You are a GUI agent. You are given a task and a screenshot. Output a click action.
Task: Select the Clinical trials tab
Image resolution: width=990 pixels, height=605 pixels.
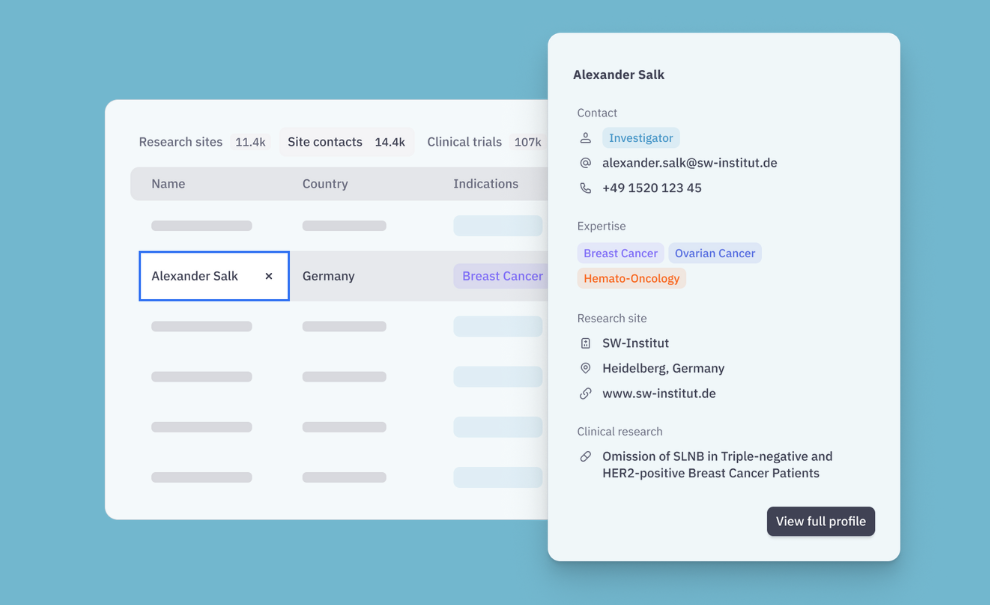[x=464, y=142]
